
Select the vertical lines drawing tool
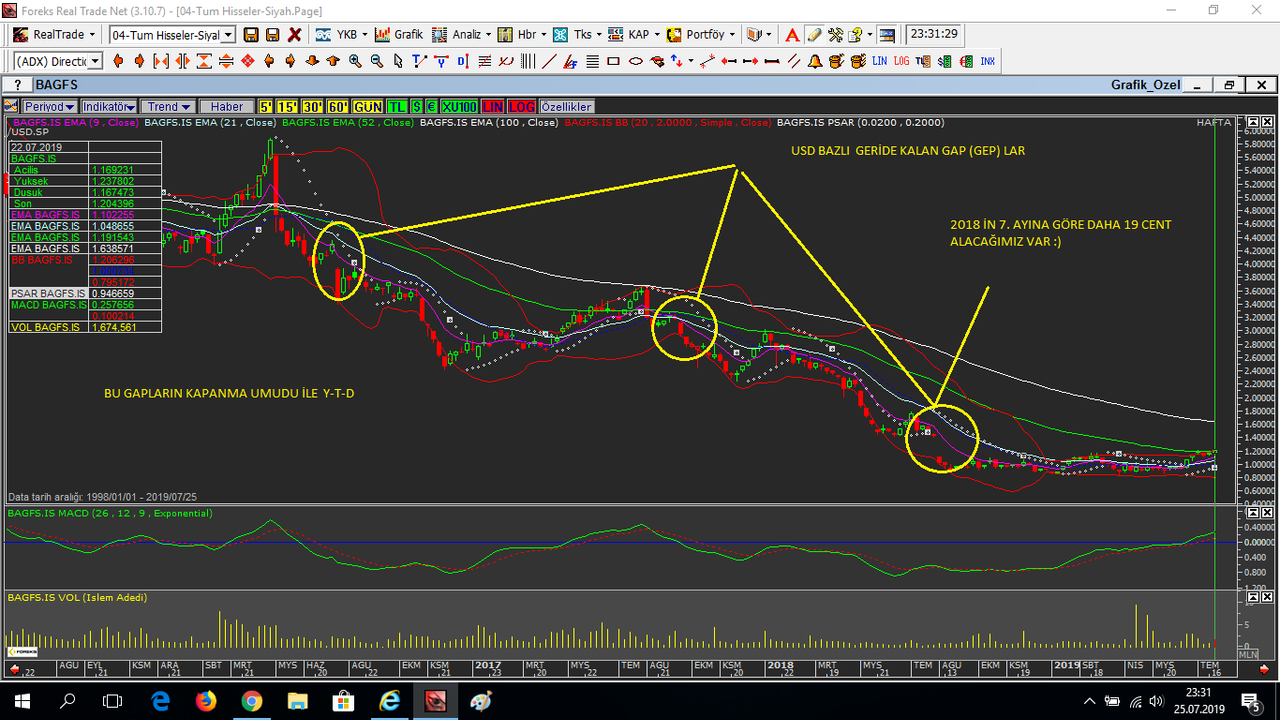tap(527, 61)
